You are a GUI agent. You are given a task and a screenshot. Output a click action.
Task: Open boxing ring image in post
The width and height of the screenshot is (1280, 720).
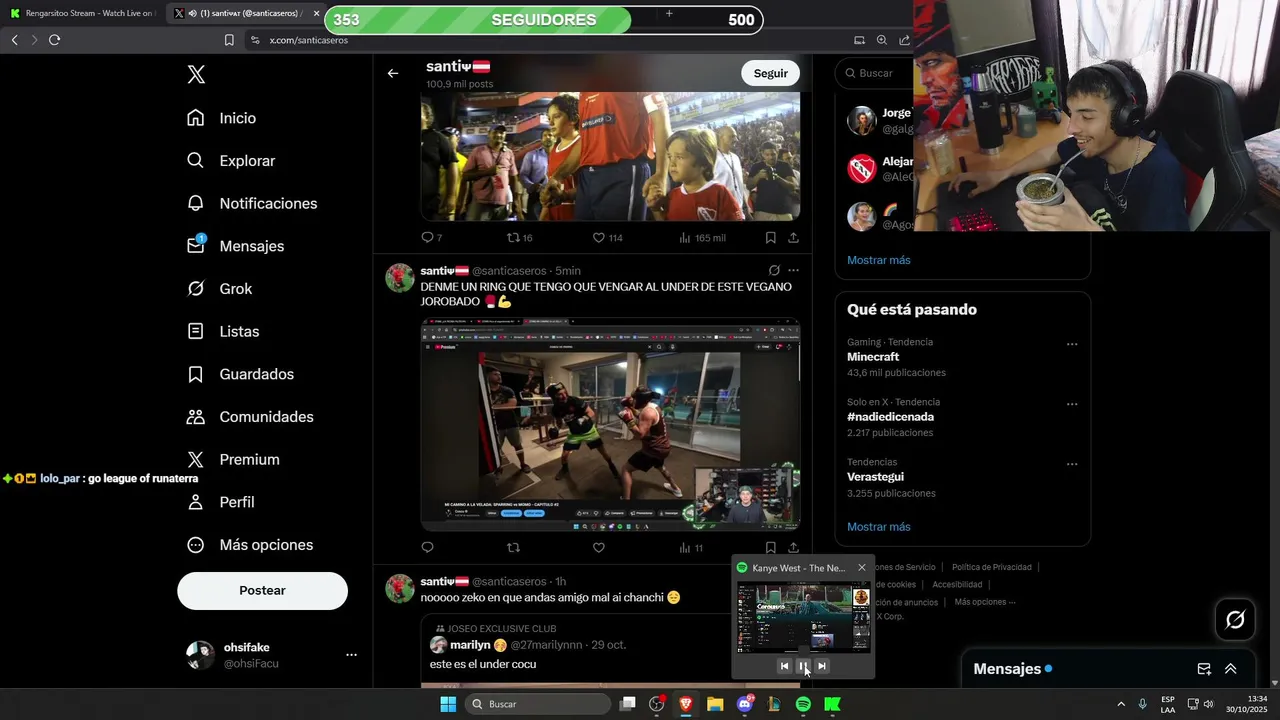point(610,424)
